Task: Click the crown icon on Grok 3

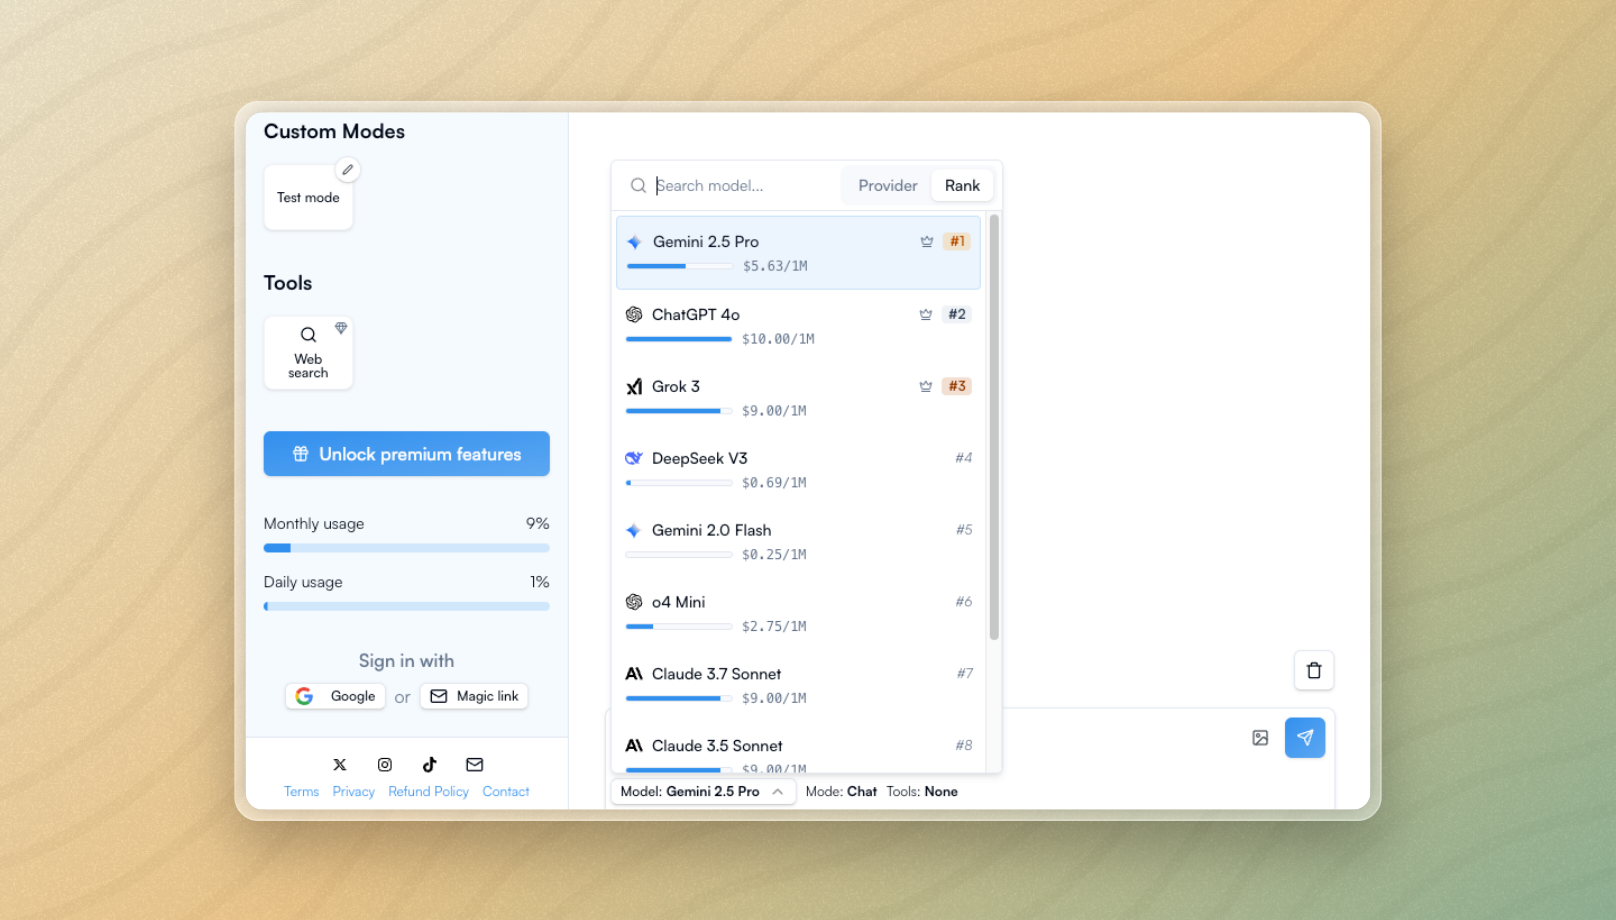Action: [926, 386]
